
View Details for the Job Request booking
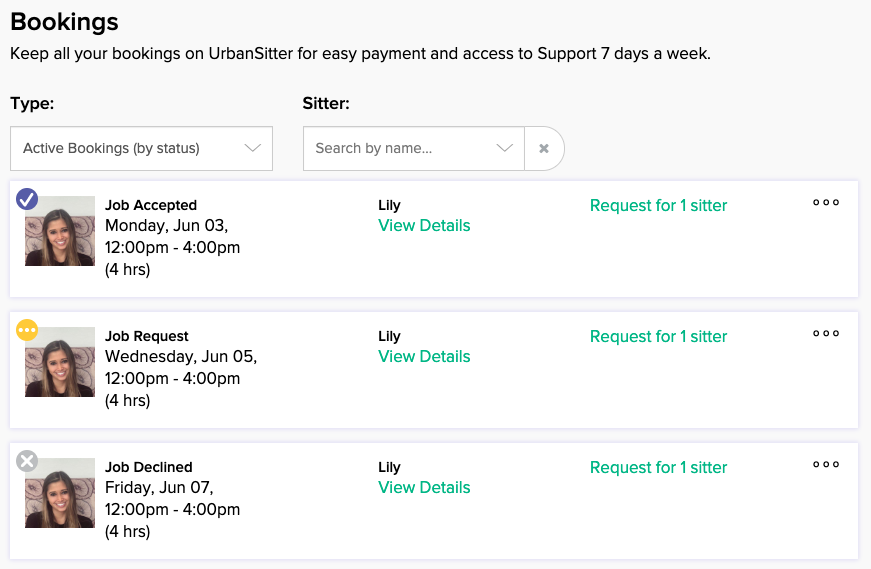pos(424,357)
